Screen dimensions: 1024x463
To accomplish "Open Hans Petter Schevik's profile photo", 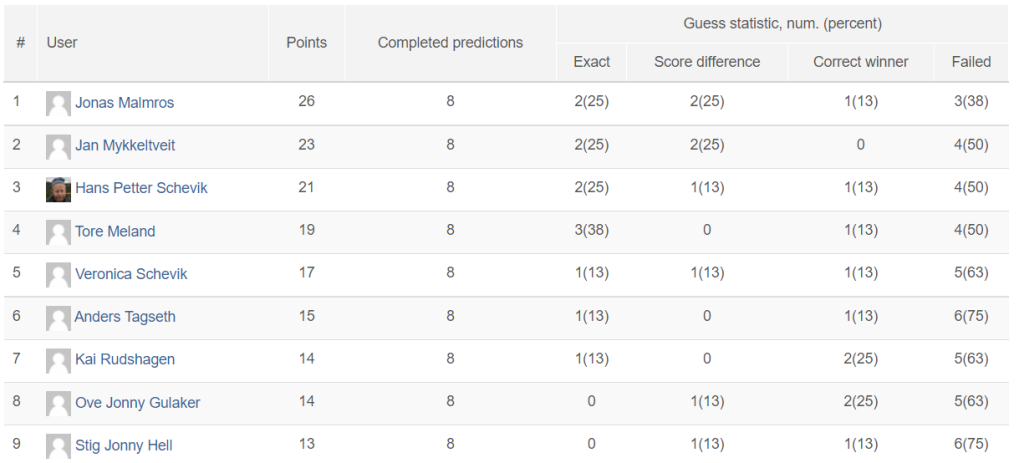I will (58, 189).
